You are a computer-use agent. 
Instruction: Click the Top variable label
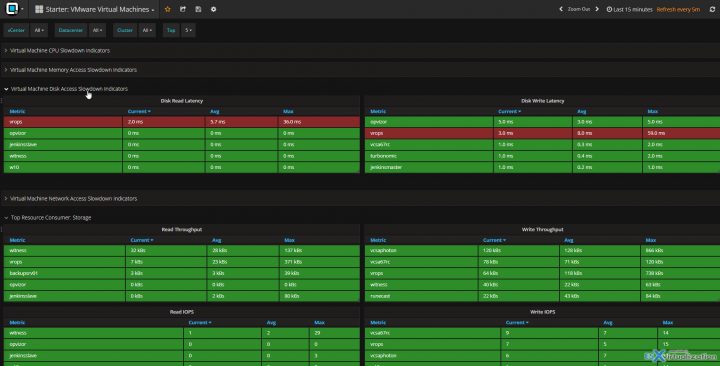(171, 30)
